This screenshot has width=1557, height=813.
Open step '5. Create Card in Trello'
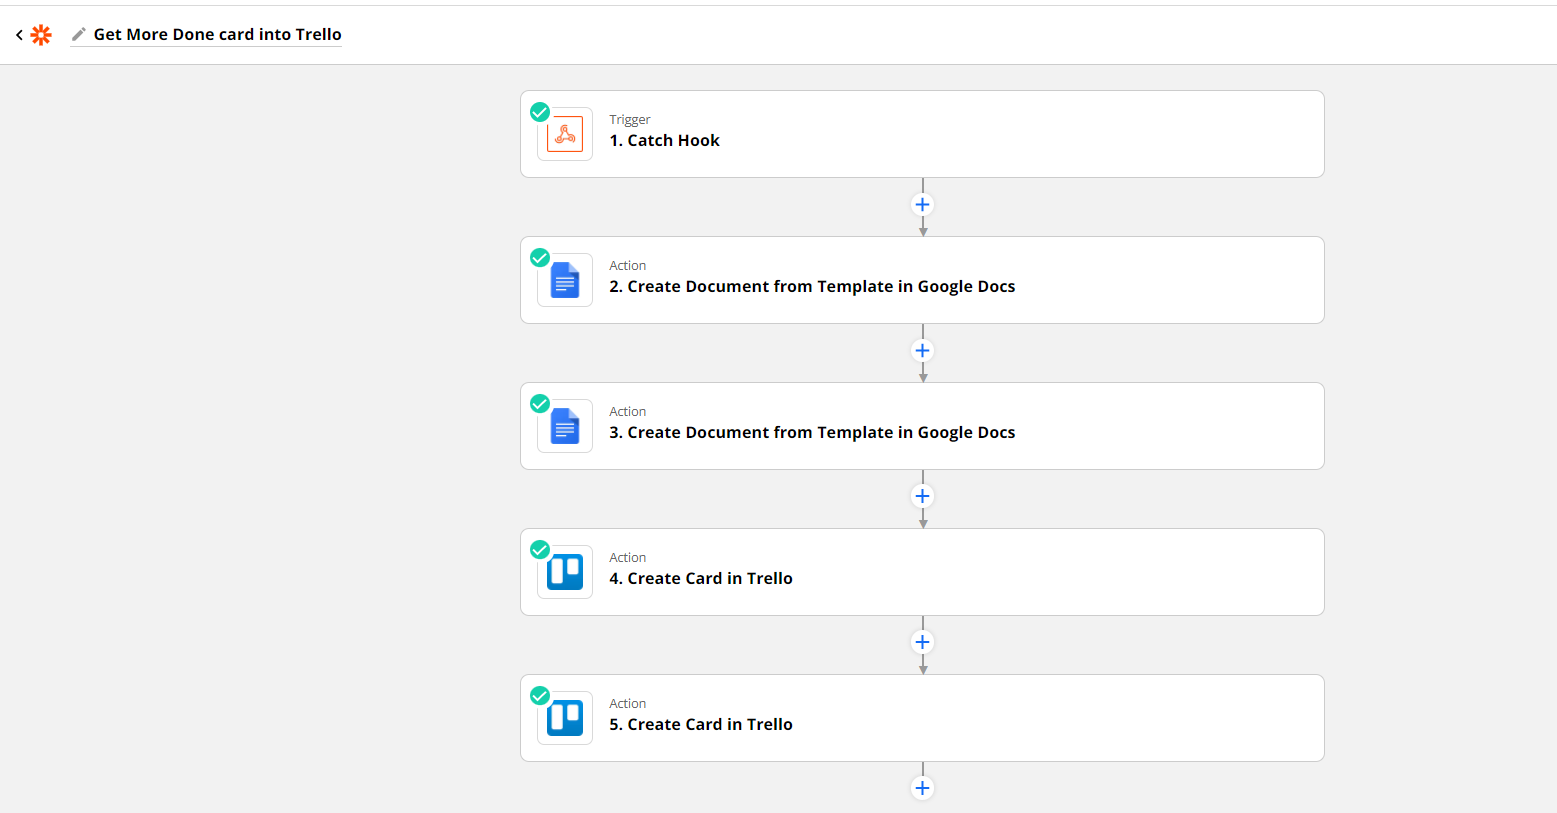point(922,718)
